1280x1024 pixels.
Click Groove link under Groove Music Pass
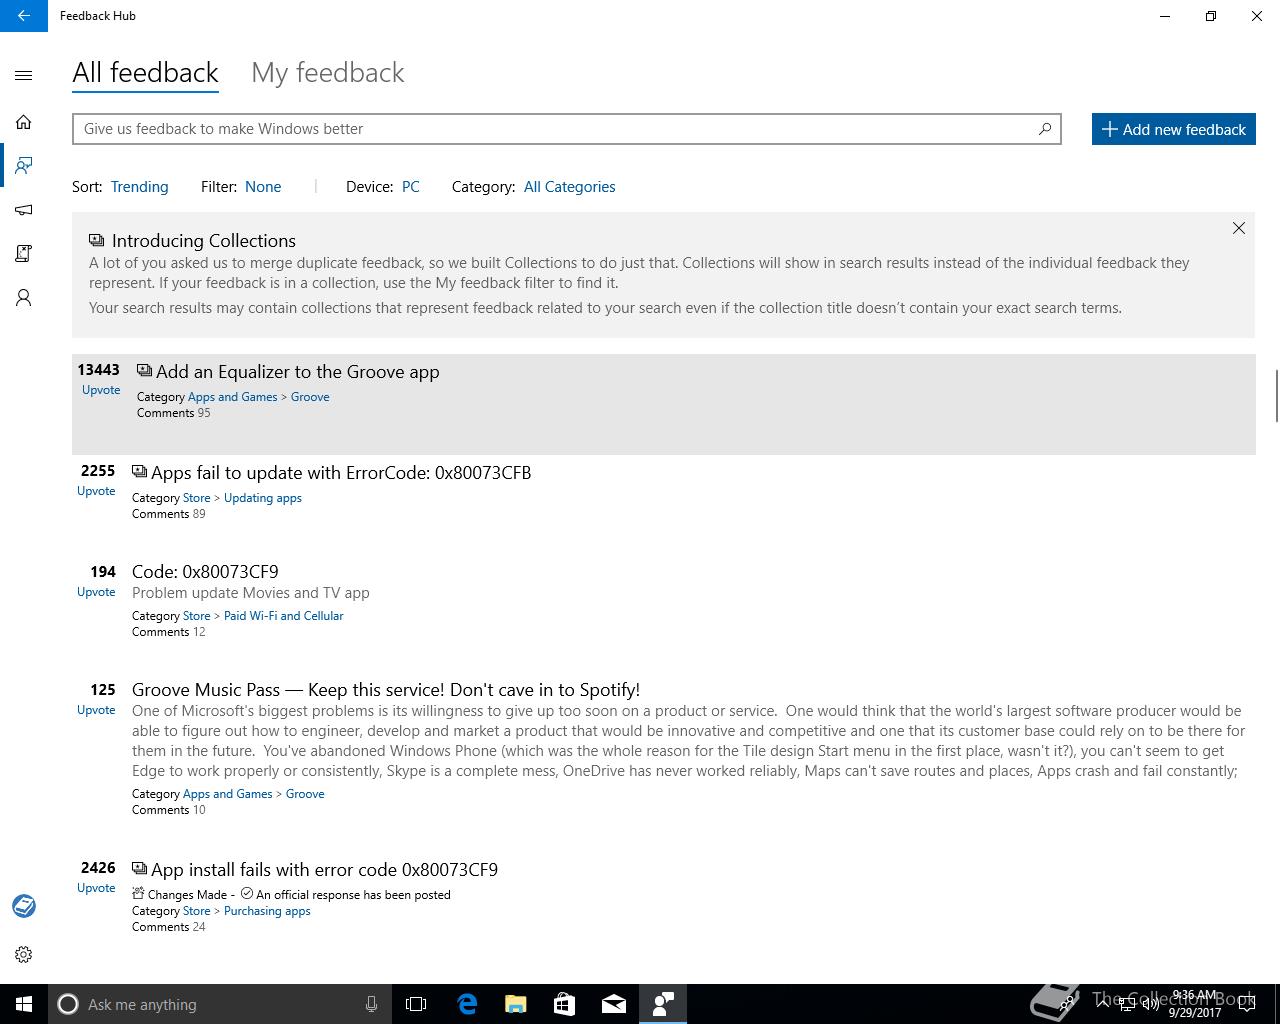pyautogui.click(x=305, y=794)
